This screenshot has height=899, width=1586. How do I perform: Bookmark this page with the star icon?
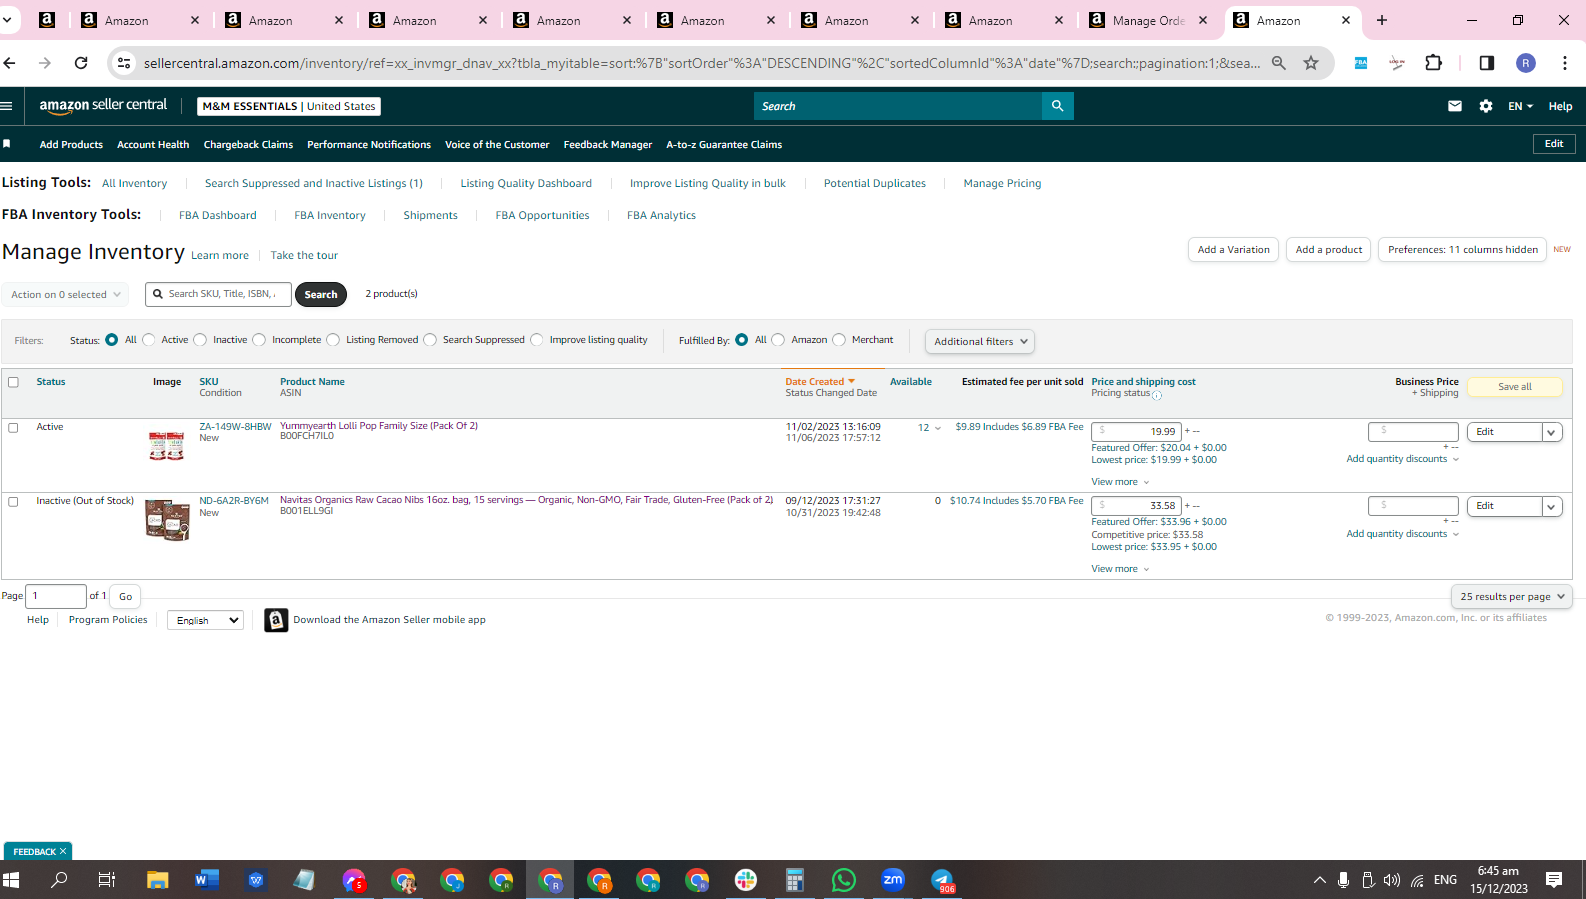pos(1311,63)
